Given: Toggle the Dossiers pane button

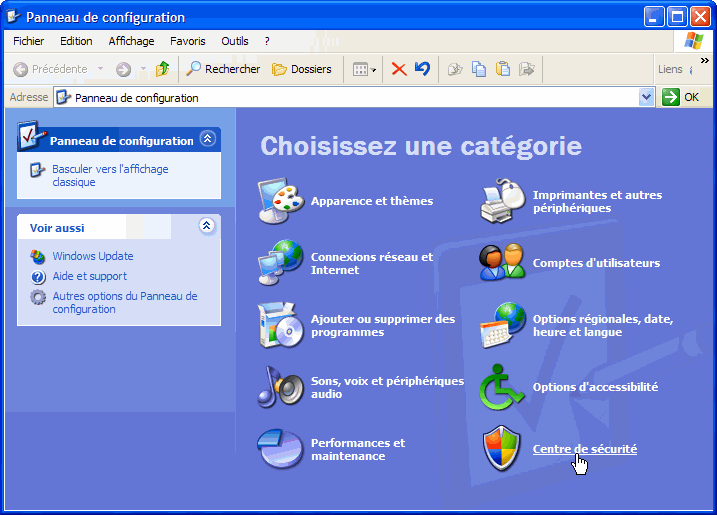Looking at the screenshot, I should click(302, 69).
